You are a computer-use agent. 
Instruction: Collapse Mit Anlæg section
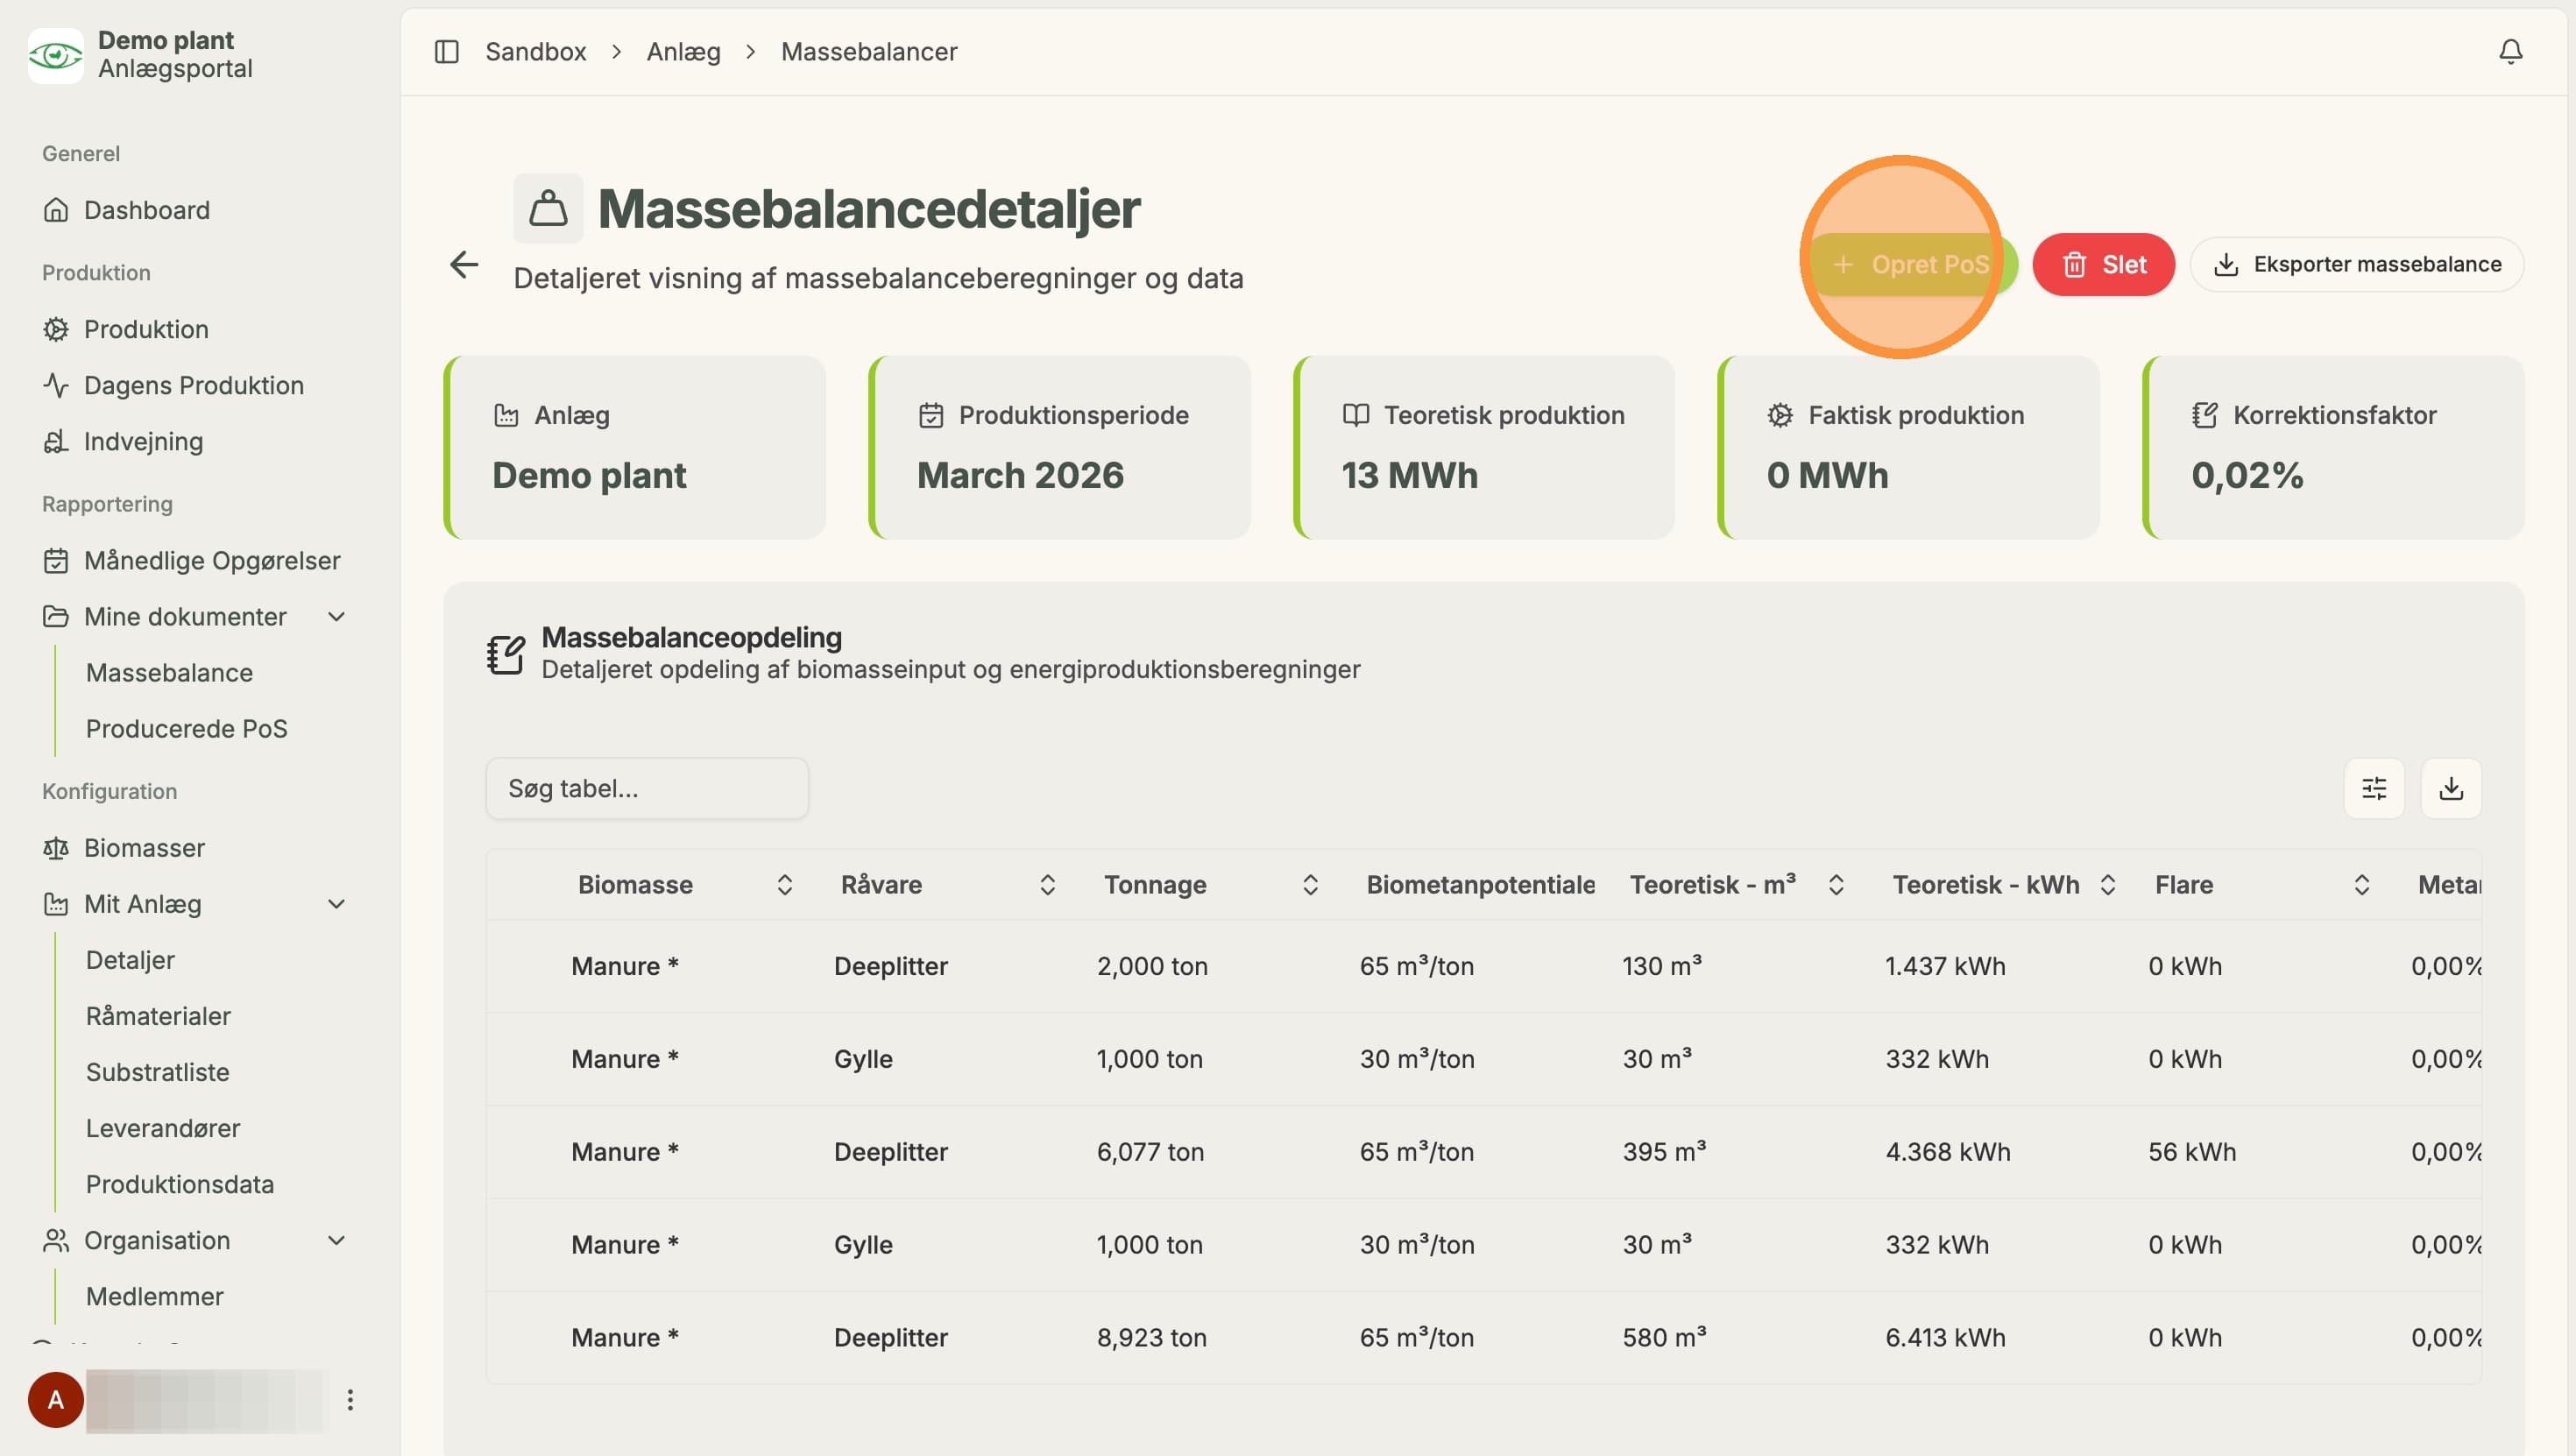(x=337, y=903)
